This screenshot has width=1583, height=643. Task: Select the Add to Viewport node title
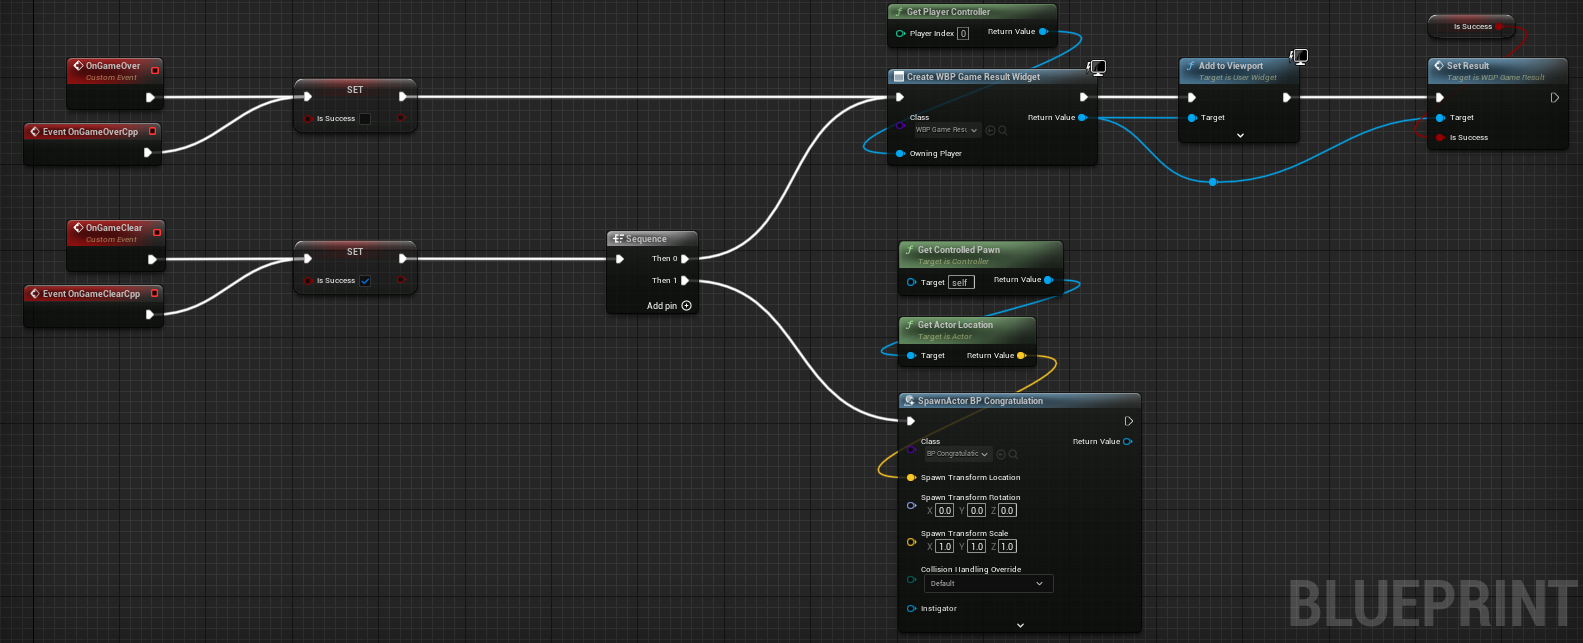coord(1231,66)
